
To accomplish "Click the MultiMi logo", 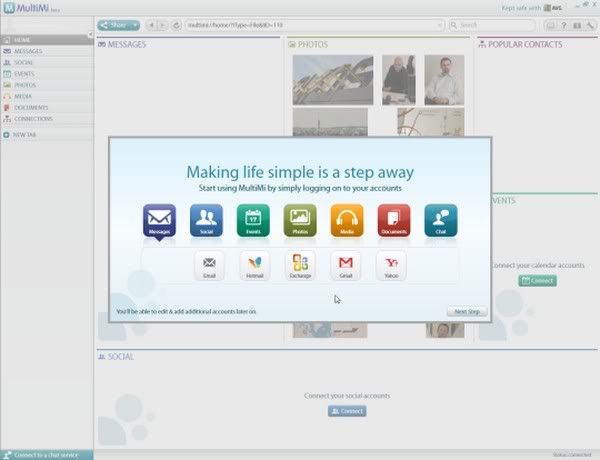I will pyautogui.click(x=31, y=8).
